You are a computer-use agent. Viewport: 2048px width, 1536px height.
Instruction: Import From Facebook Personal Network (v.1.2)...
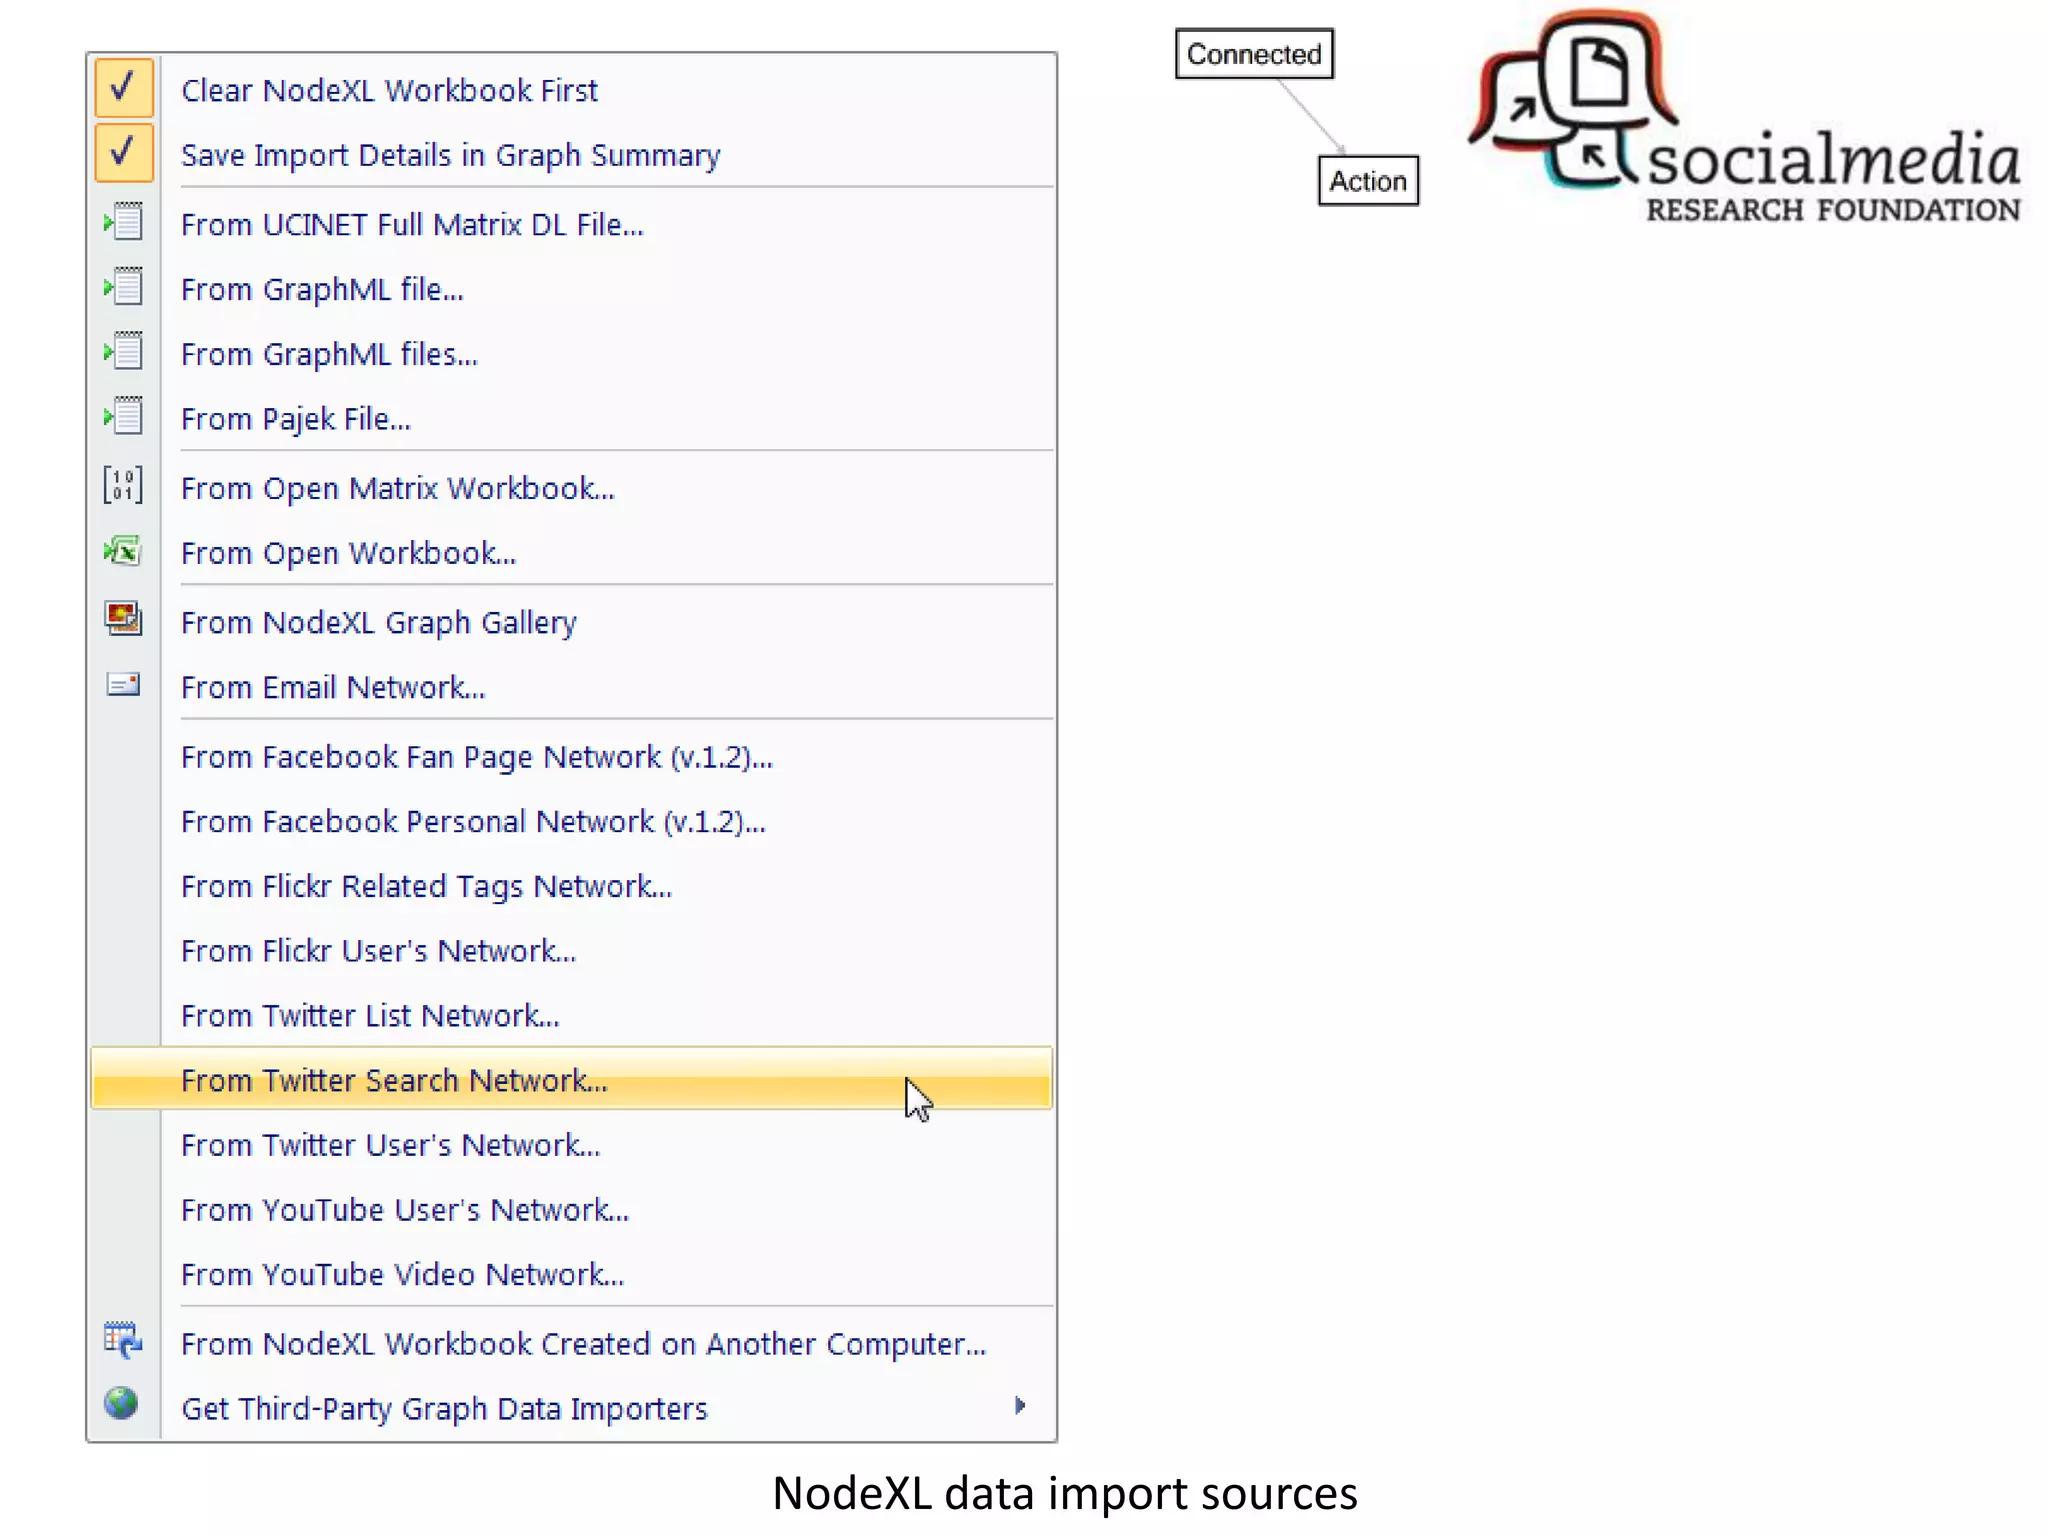pos(473,823)
